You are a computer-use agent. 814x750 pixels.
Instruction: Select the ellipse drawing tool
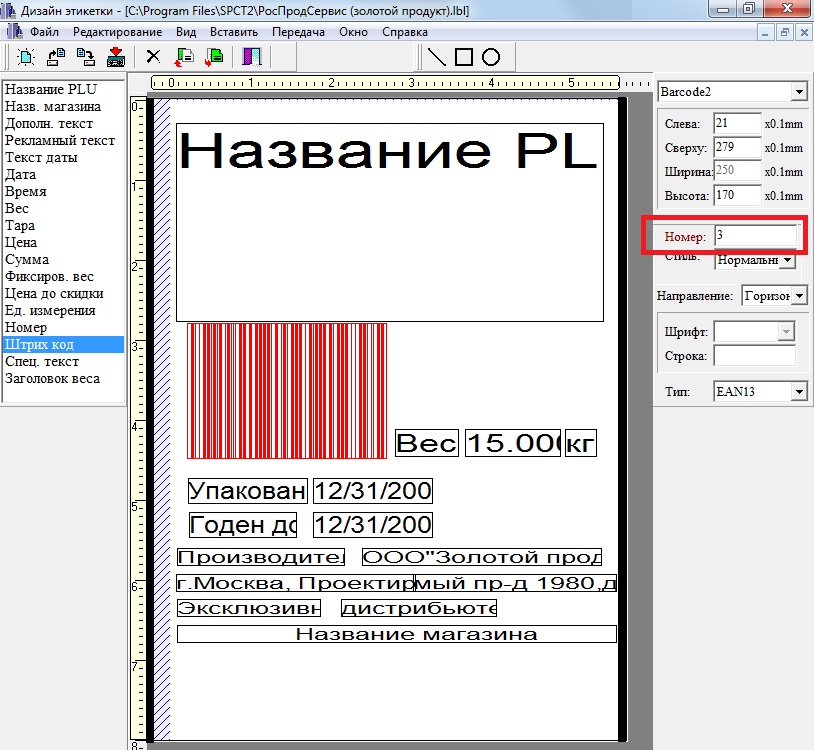click(491, 56)
